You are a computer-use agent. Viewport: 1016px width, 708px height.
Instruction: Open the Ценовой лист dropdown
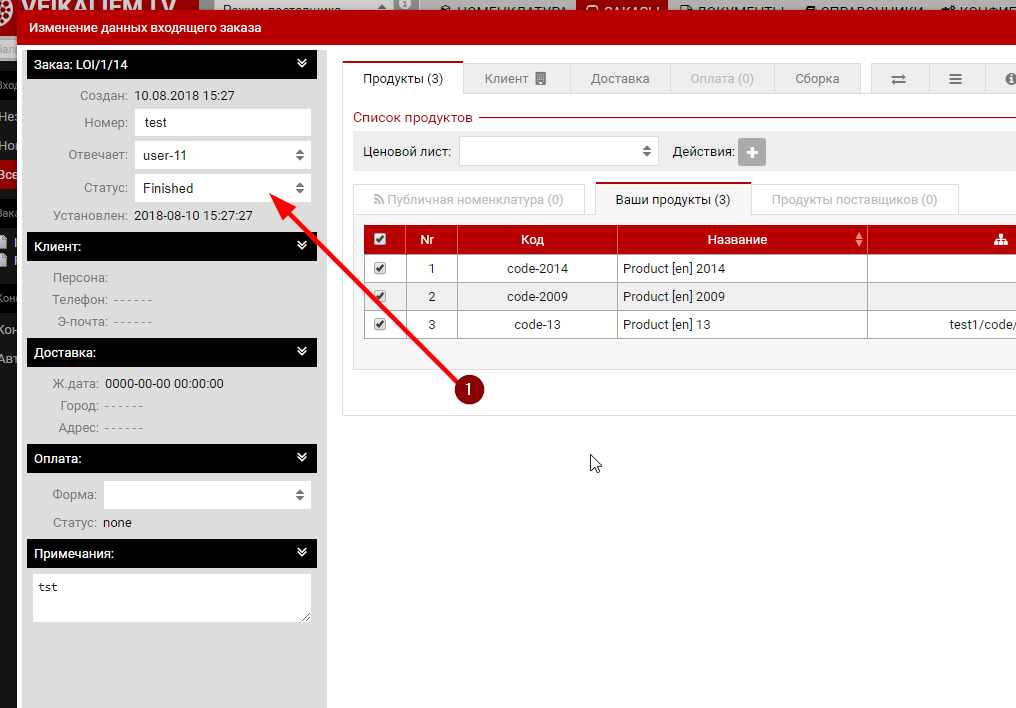[558, 152]
